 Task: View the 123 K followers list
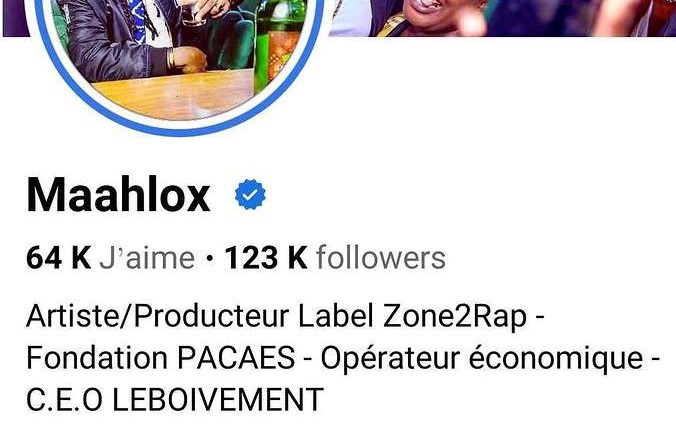335,258
